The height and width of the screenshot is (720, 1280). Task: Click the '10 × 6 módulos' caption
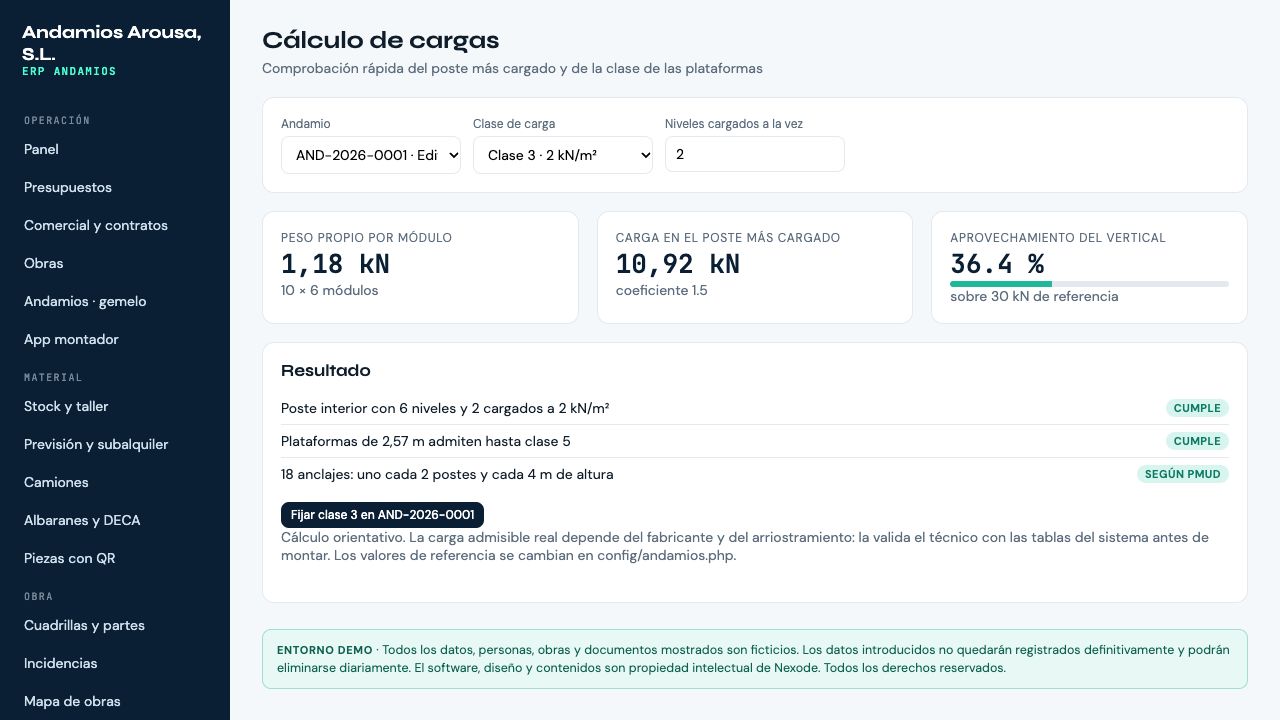point(330,290)
